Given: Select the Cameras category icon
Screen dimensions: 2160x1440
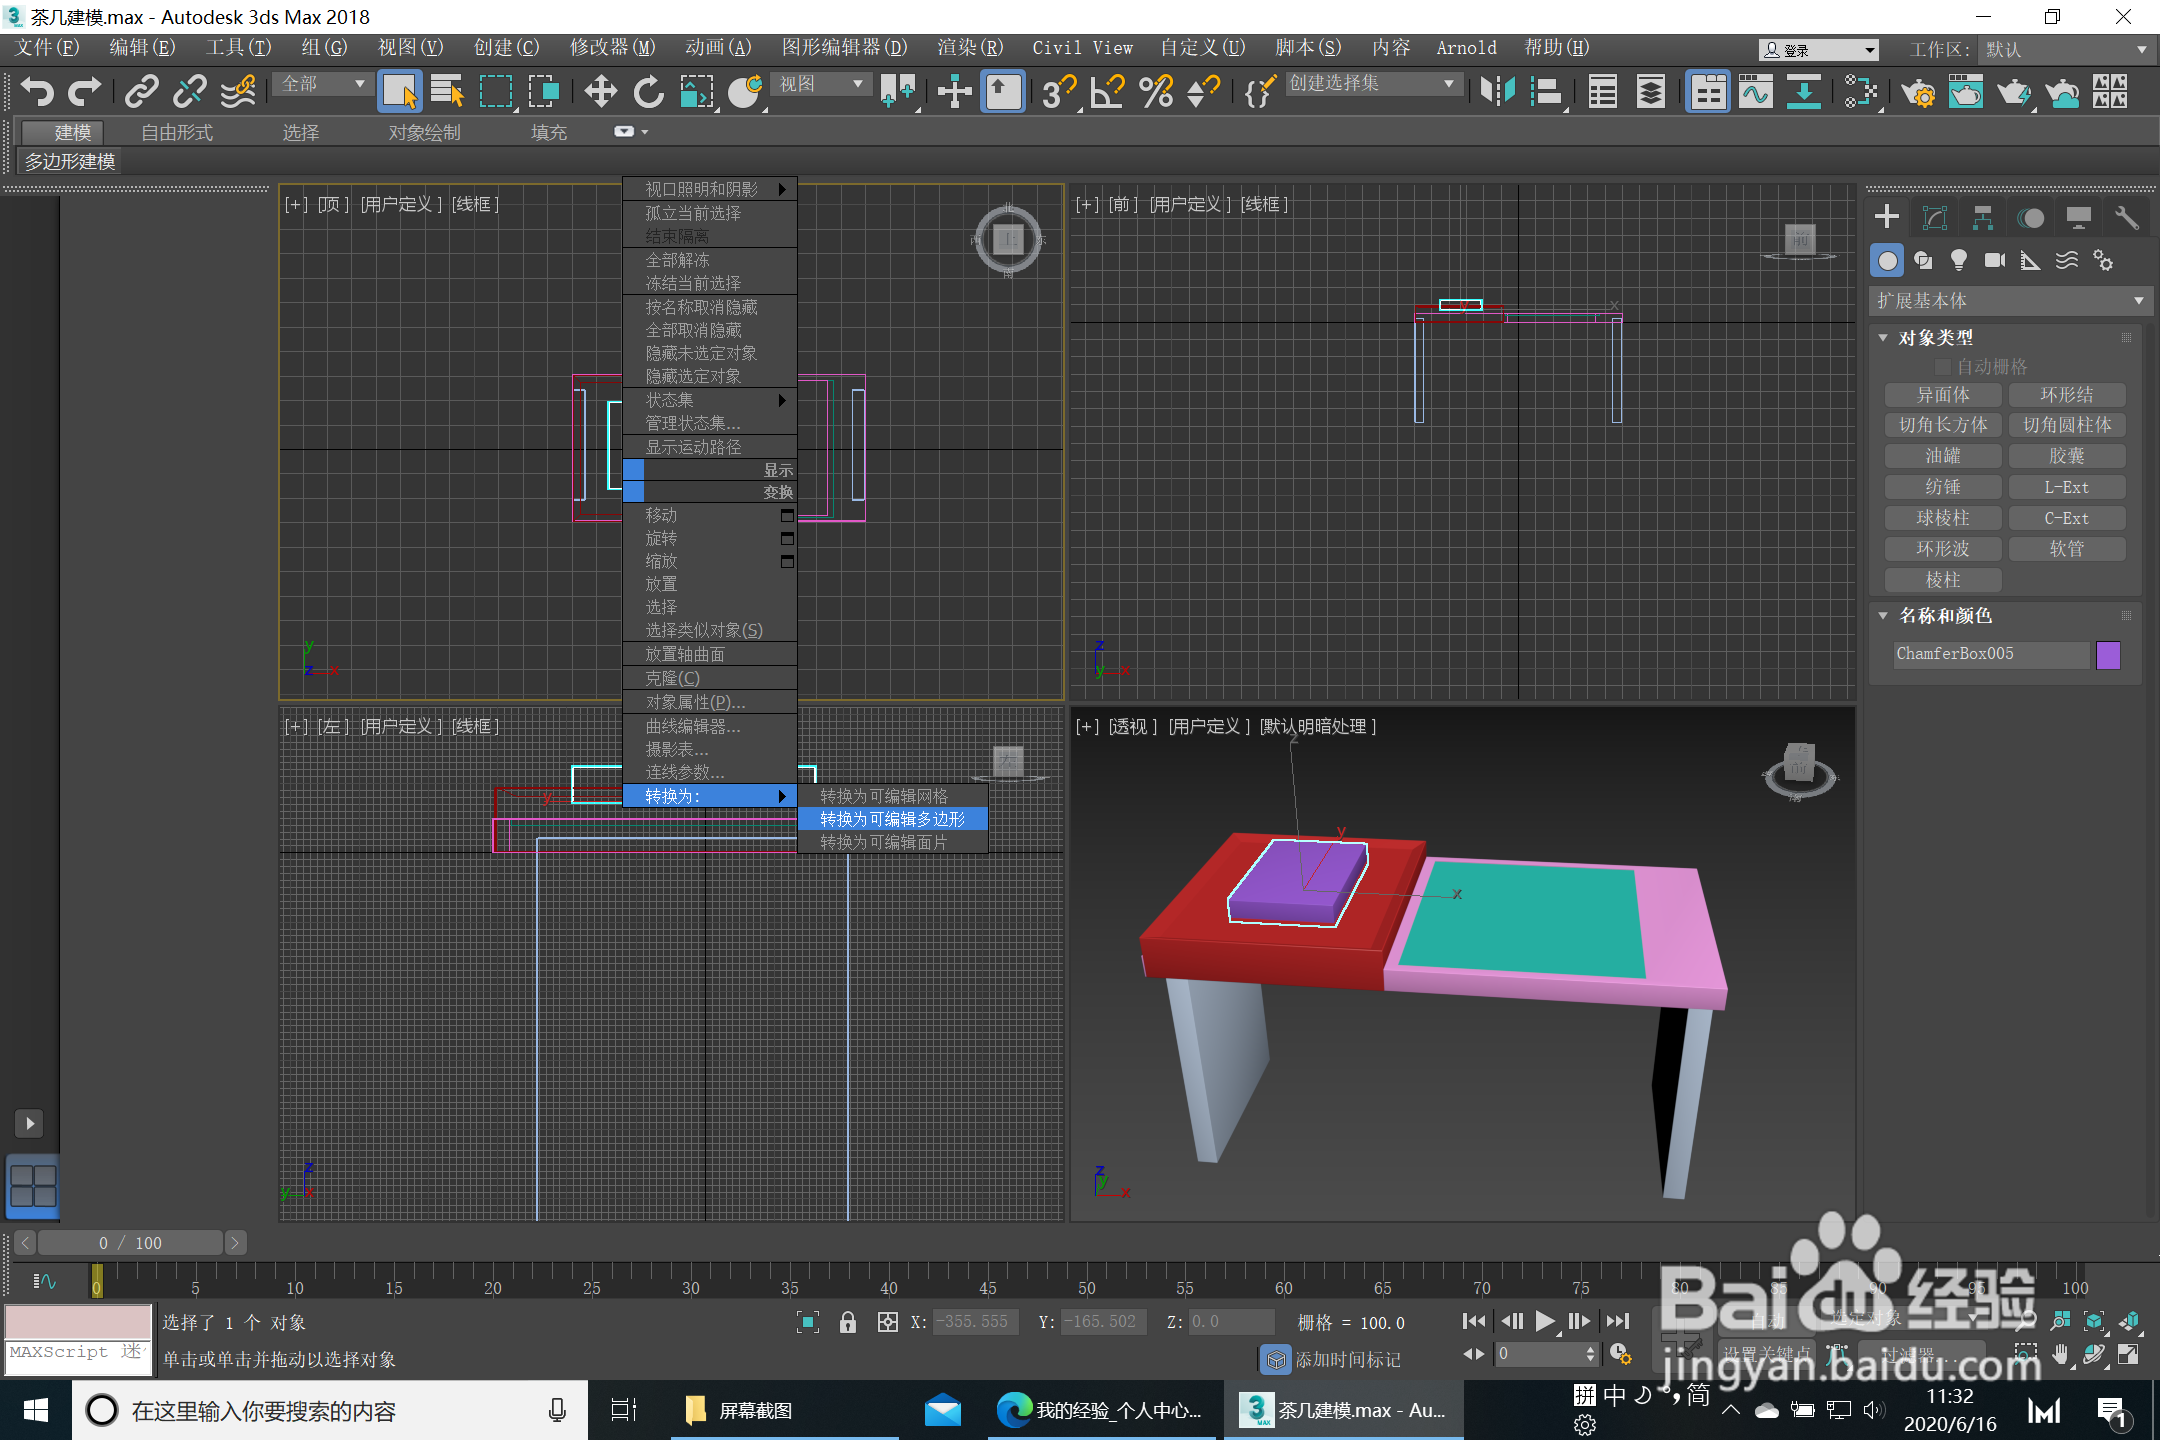Looking at the screenshot, I should tap(1995, 261).
